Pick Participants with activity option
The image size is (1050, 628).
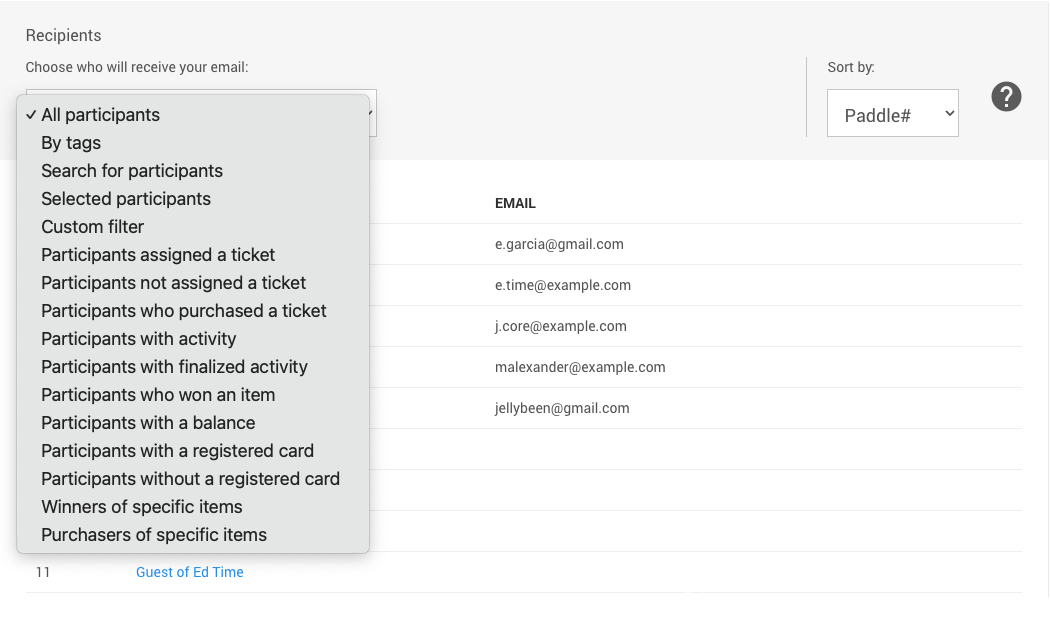point(139,339)
